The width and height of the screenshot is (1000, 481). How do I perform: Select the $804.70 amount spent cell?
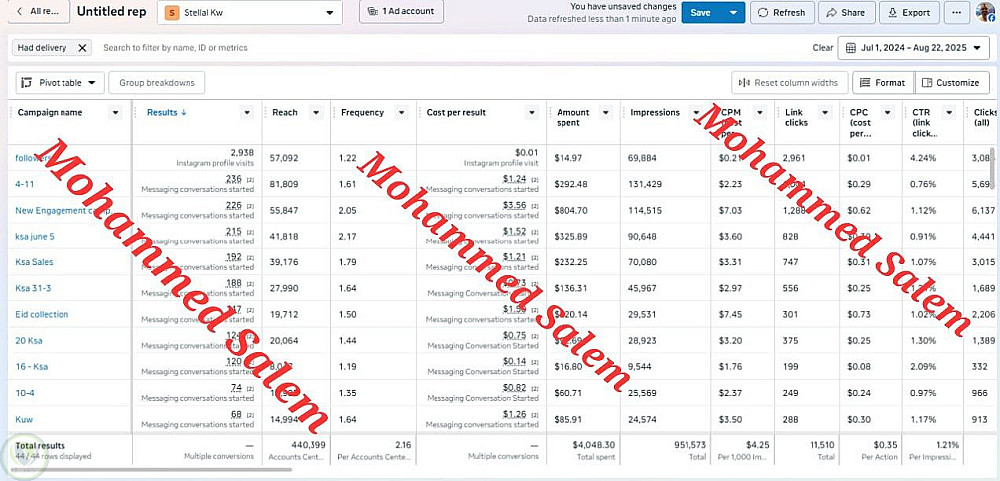click(x=571, y=211)
